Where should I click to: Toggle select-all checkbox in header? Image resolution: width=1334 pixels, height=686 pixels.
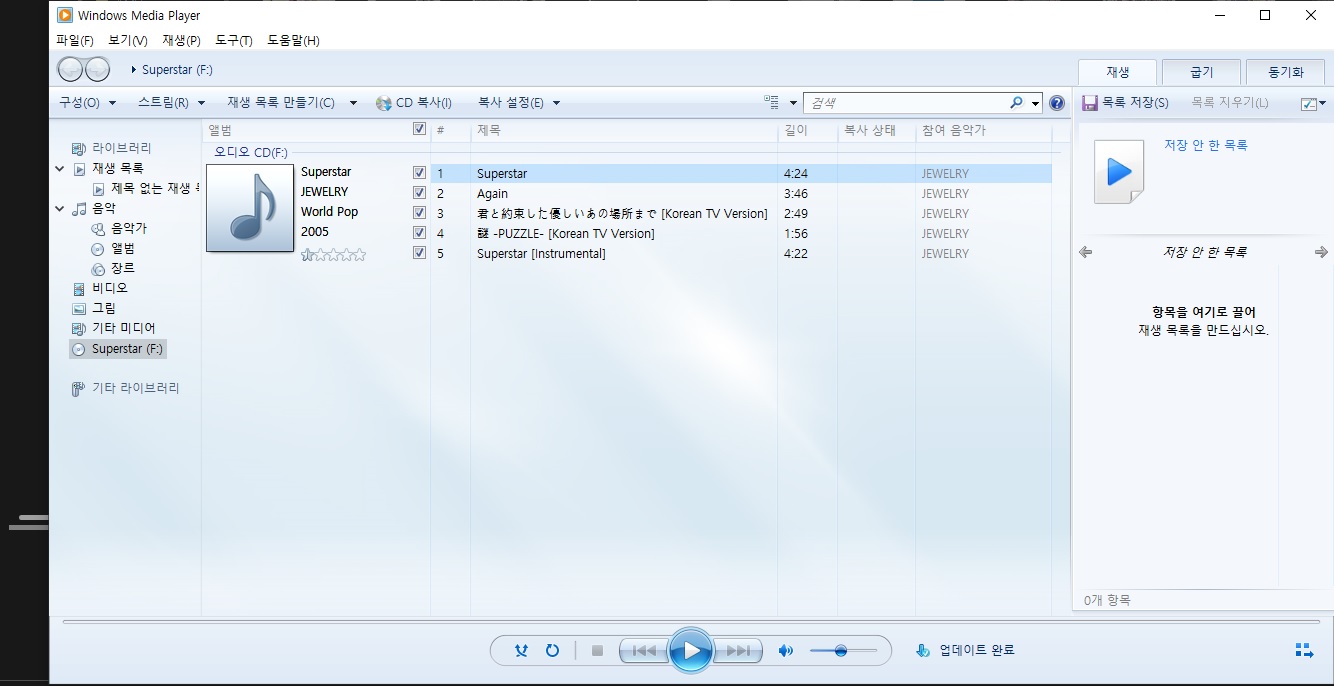coord(419,129)
